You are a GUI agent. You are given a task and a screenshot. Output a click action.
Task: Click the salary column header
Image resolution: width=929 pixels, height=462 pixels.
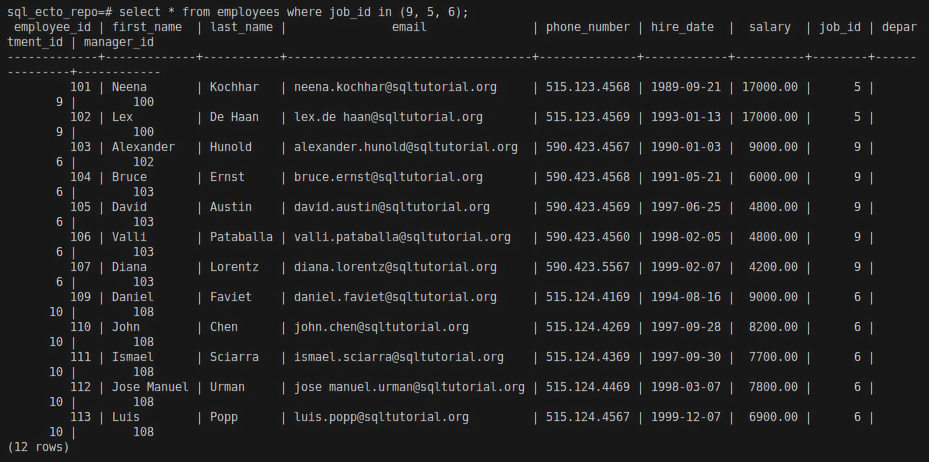click(x=769, y=27)
